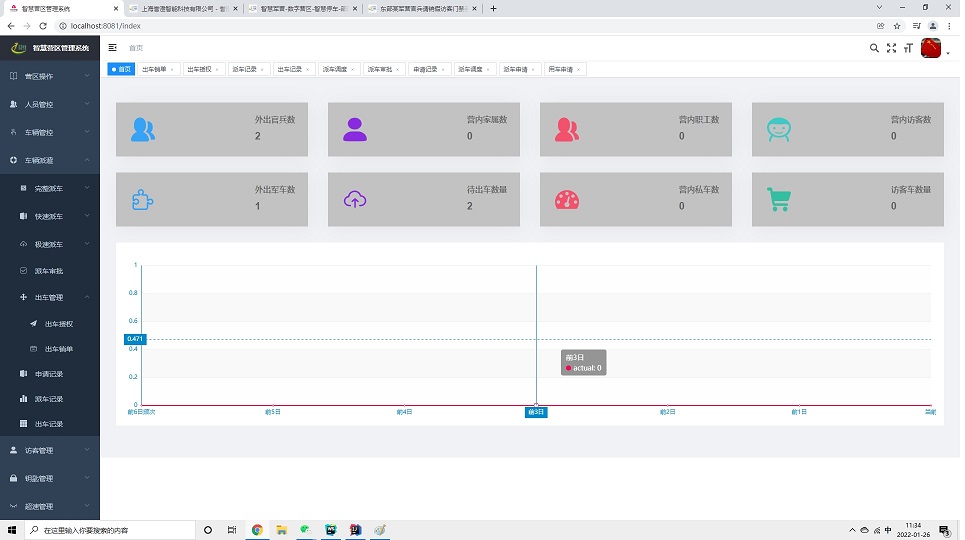This screenshot has height=540, width=965.
Task: Switch to the 首页 tab
Action: pyautogui.click(x=121, y=70)
